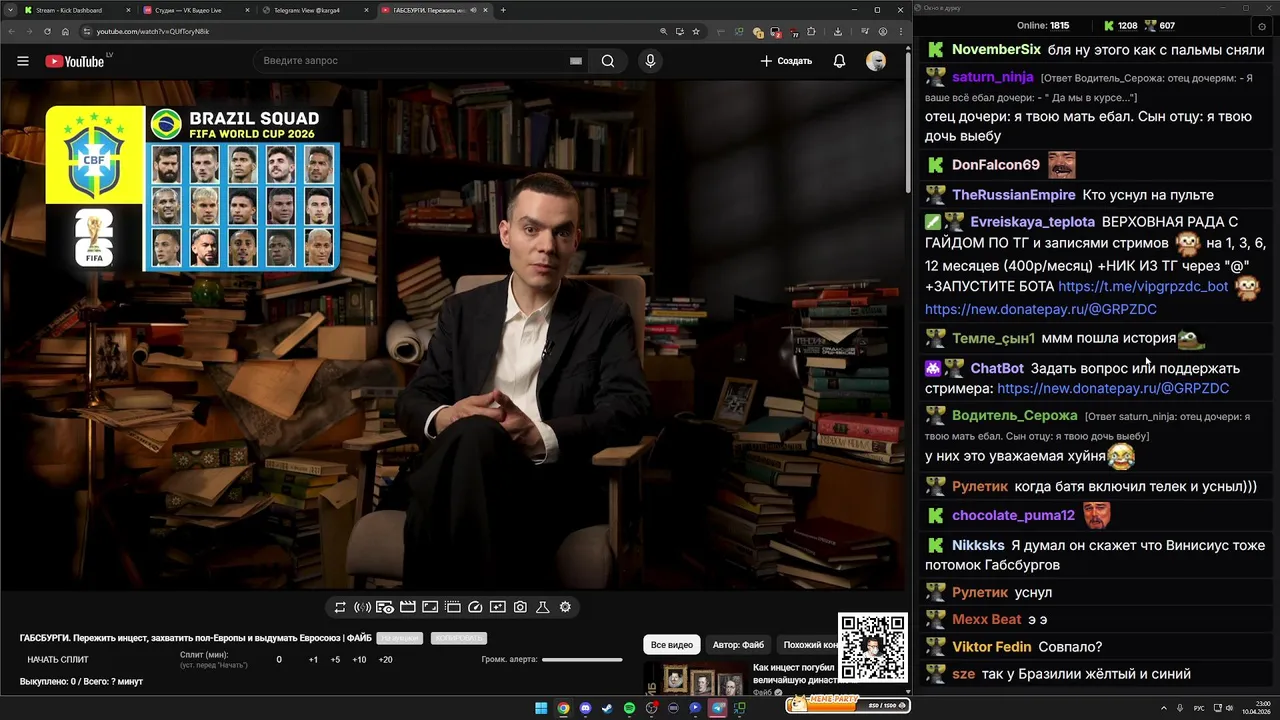The height and width of the screenshot is (720, 1280).
Task: Click username TheRussianEmpire in chat
Action: (1014, 195)
